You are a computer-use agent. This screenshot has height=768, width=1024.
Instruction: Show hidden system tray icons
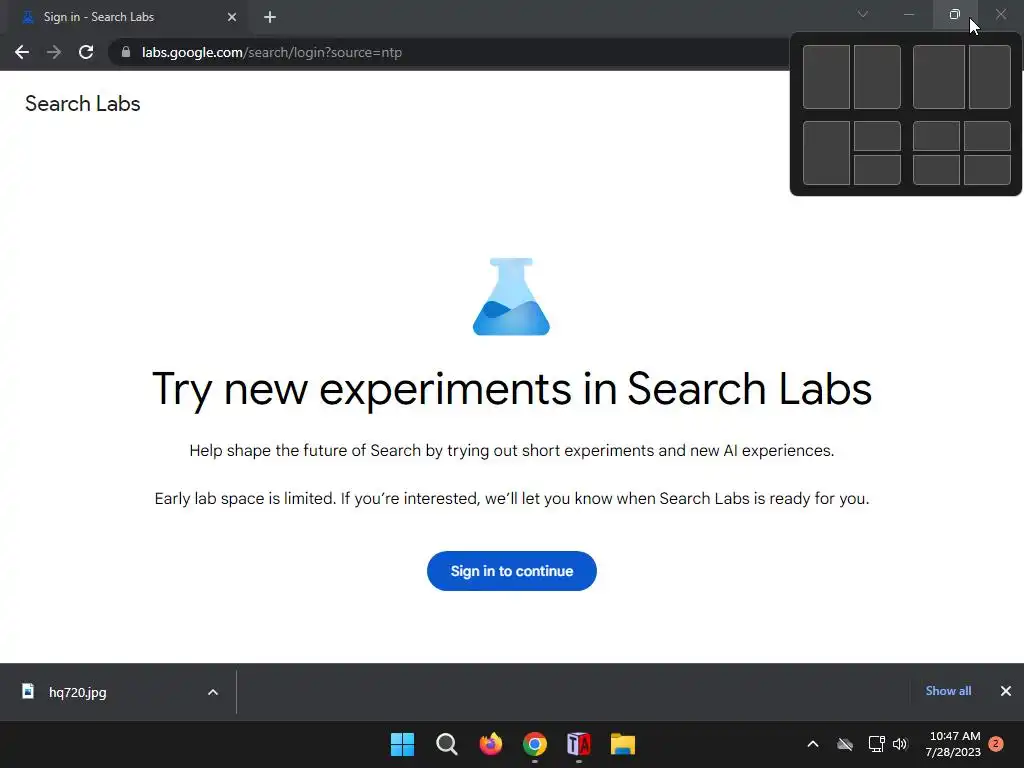point(813,744)
